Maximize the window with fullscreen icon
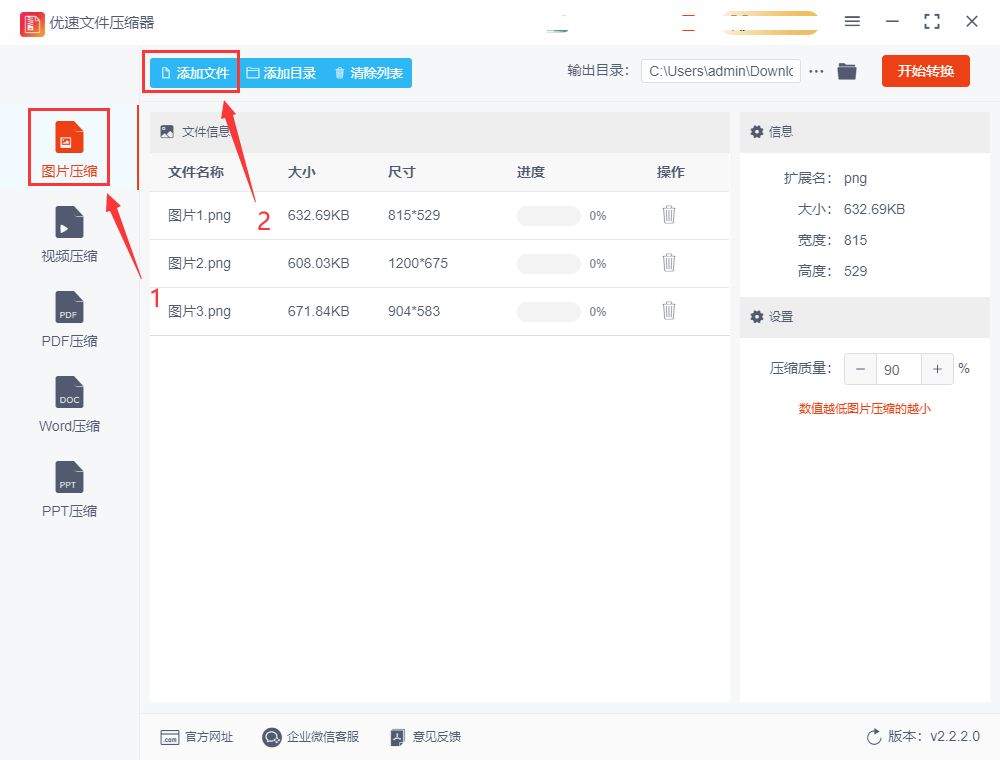 (x=932, y=22)
